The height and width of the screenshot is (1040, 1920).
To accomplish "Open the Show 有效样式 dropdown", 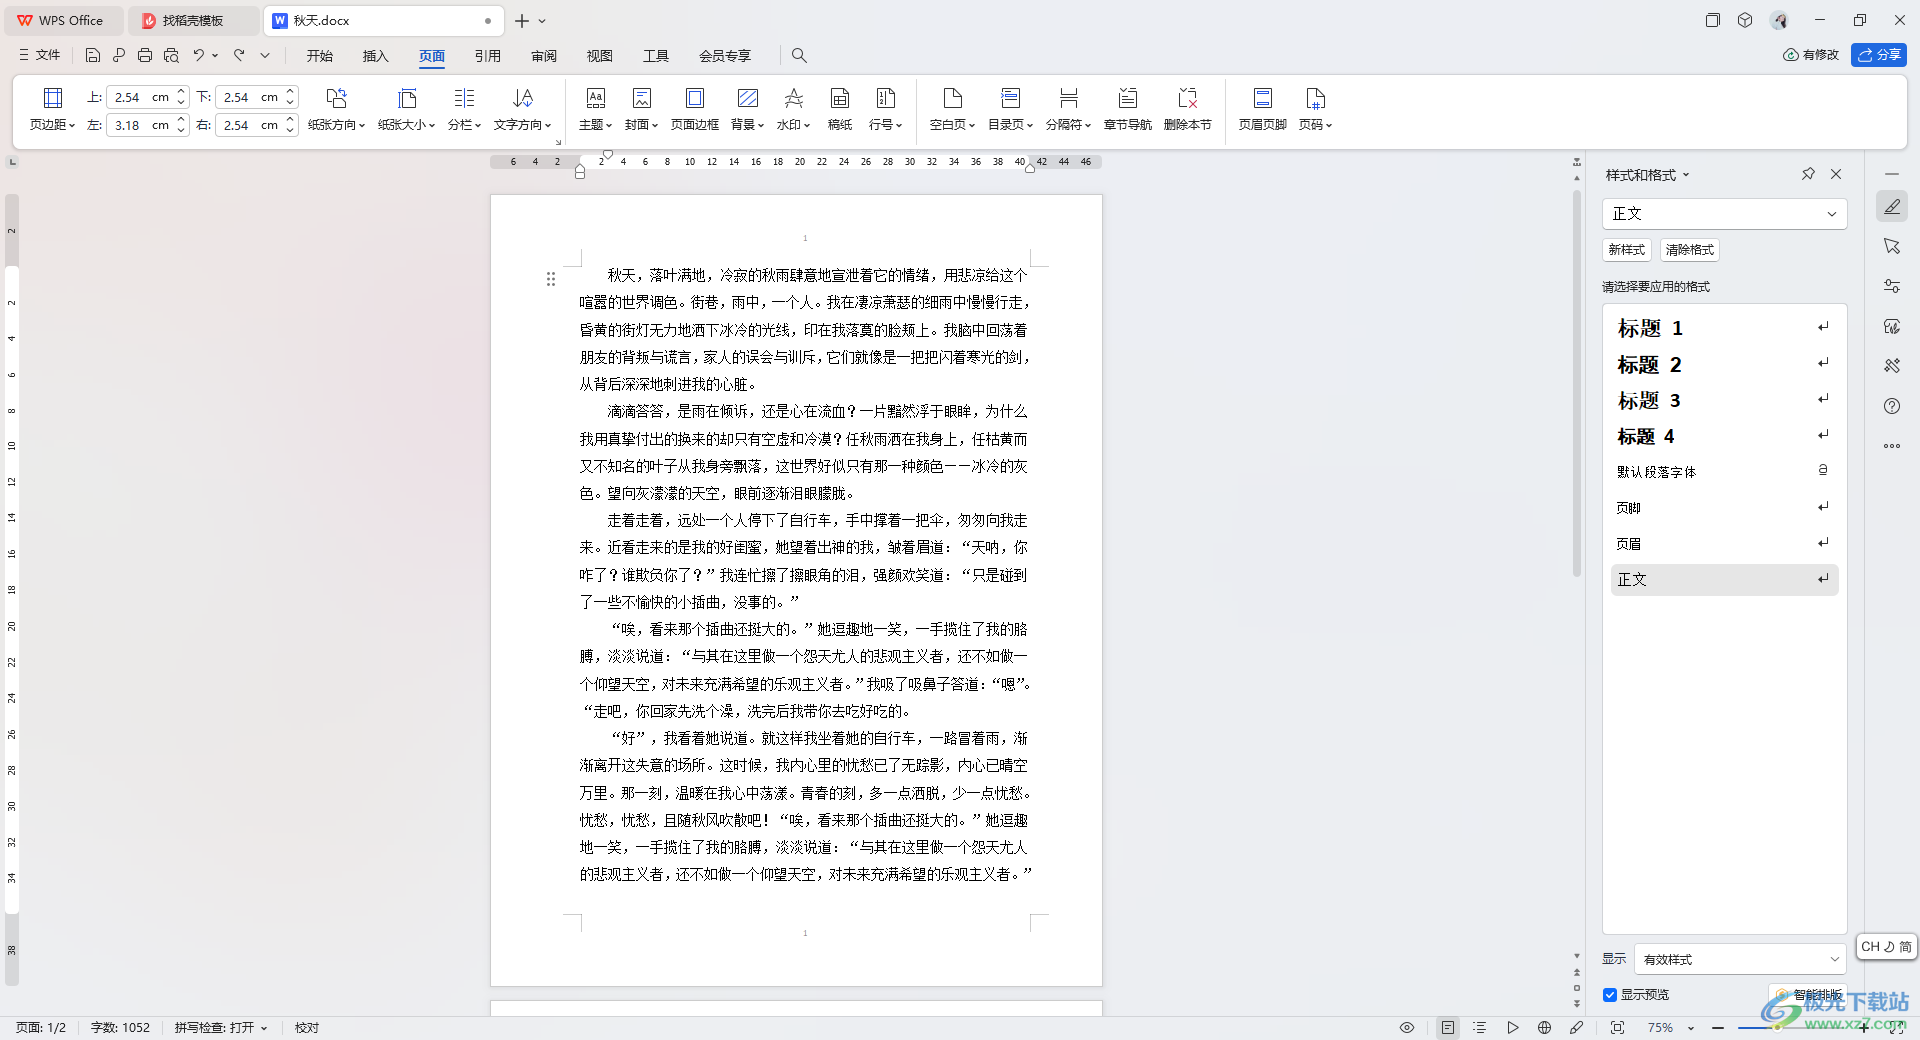I will click(x=1740, y=959).
